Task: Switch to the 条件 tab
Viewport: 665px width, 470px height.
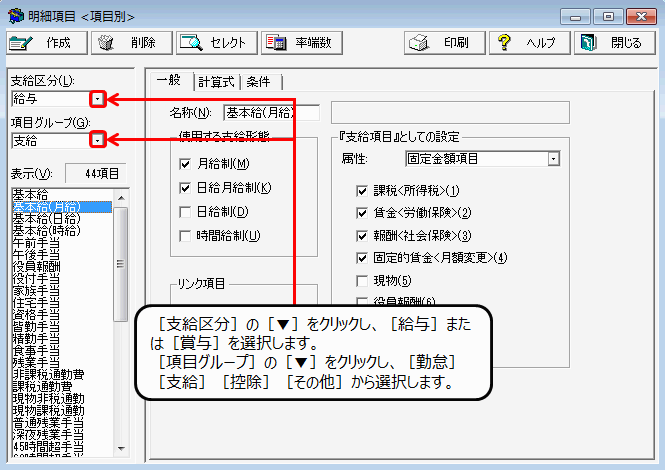Action: 262,82
